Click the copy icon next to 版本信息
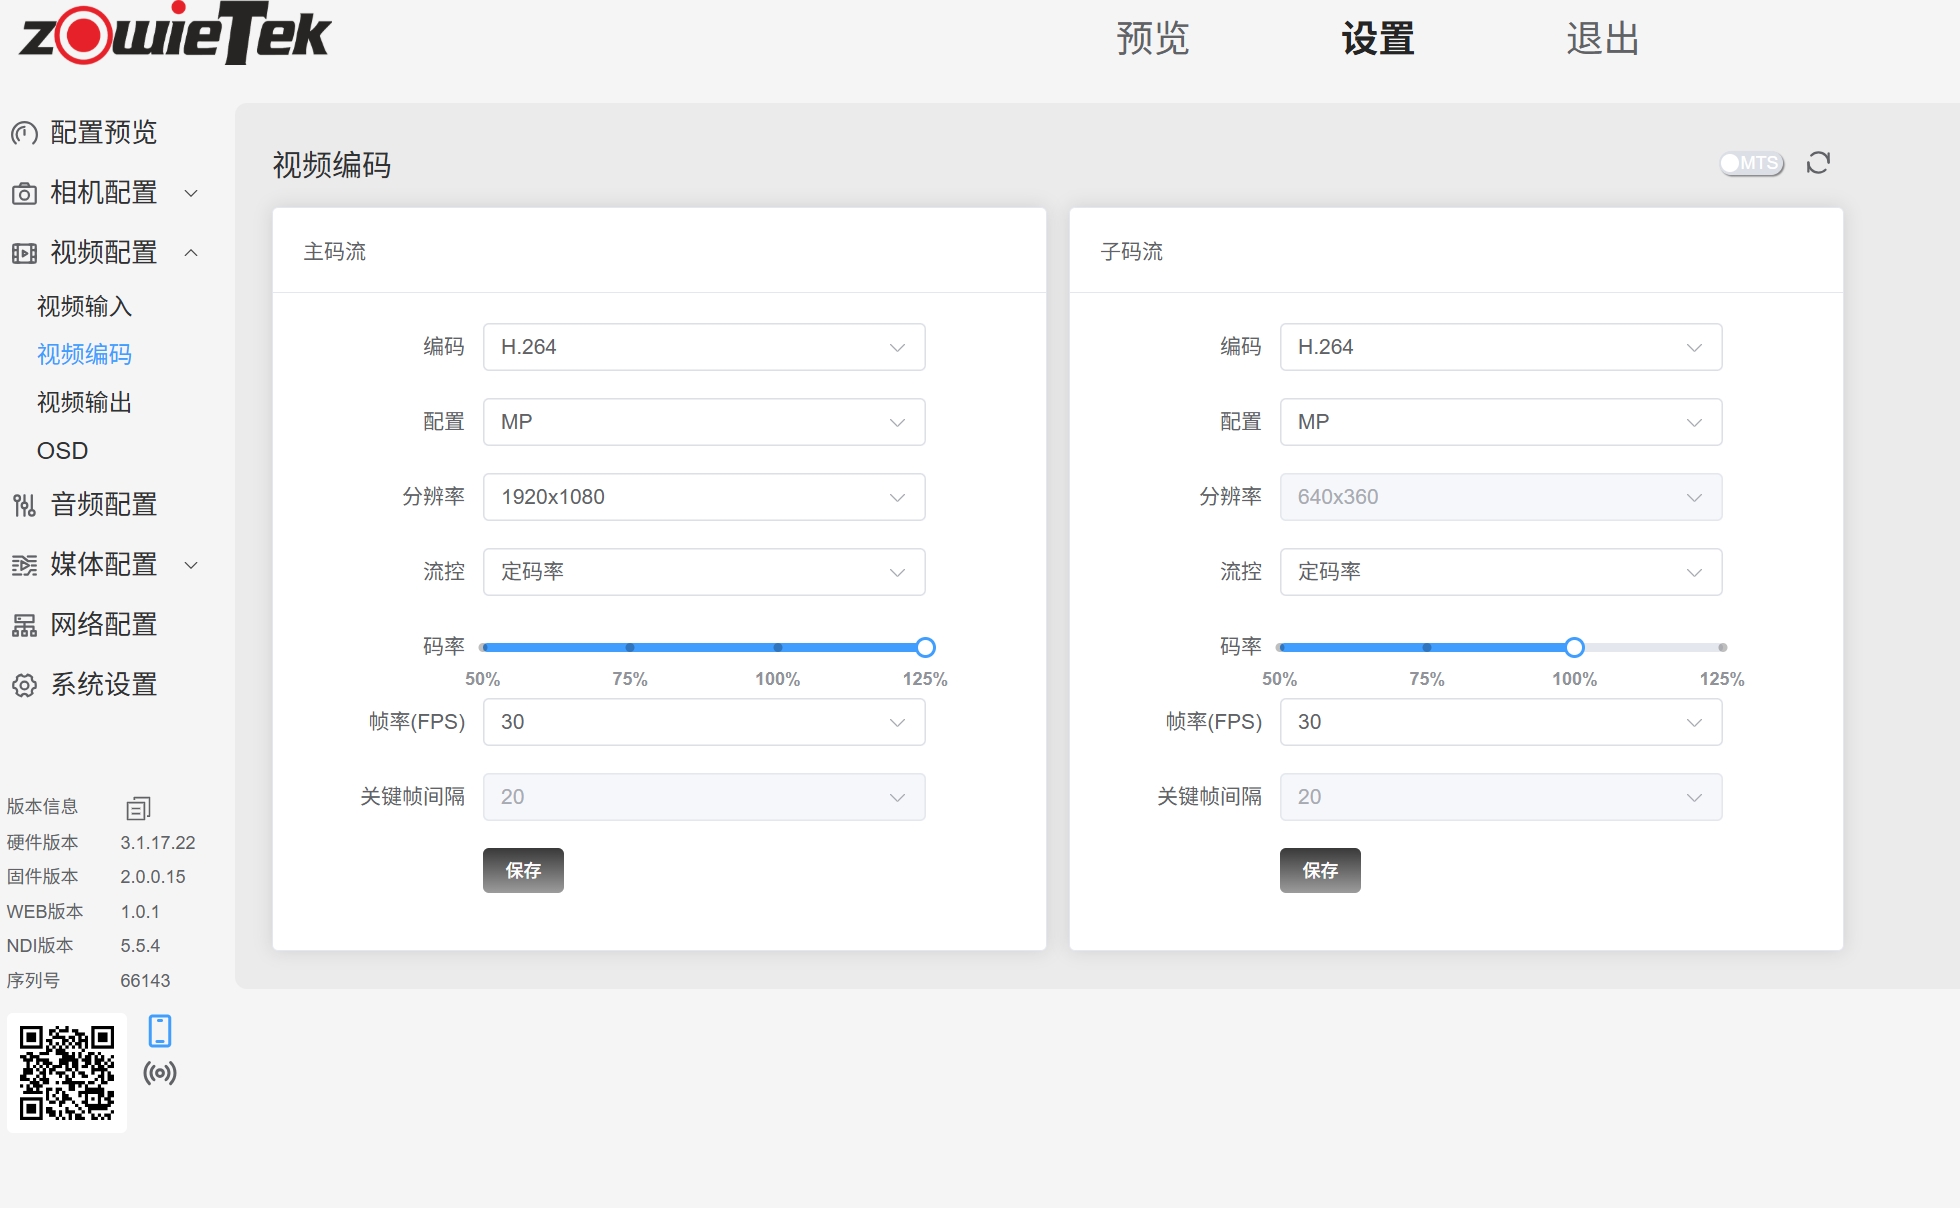This screenshot has height=1208, width=1960. [138, 808]
